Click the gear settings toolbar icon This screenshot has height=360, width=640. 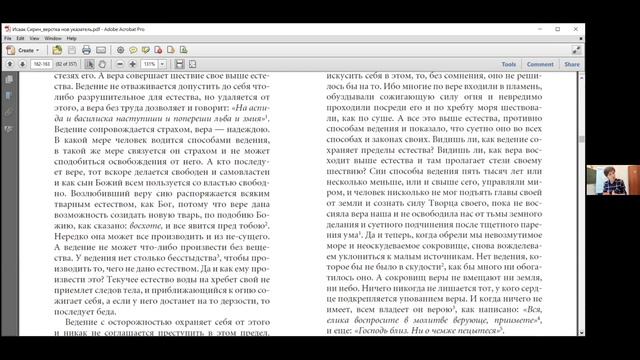[120, 50]
